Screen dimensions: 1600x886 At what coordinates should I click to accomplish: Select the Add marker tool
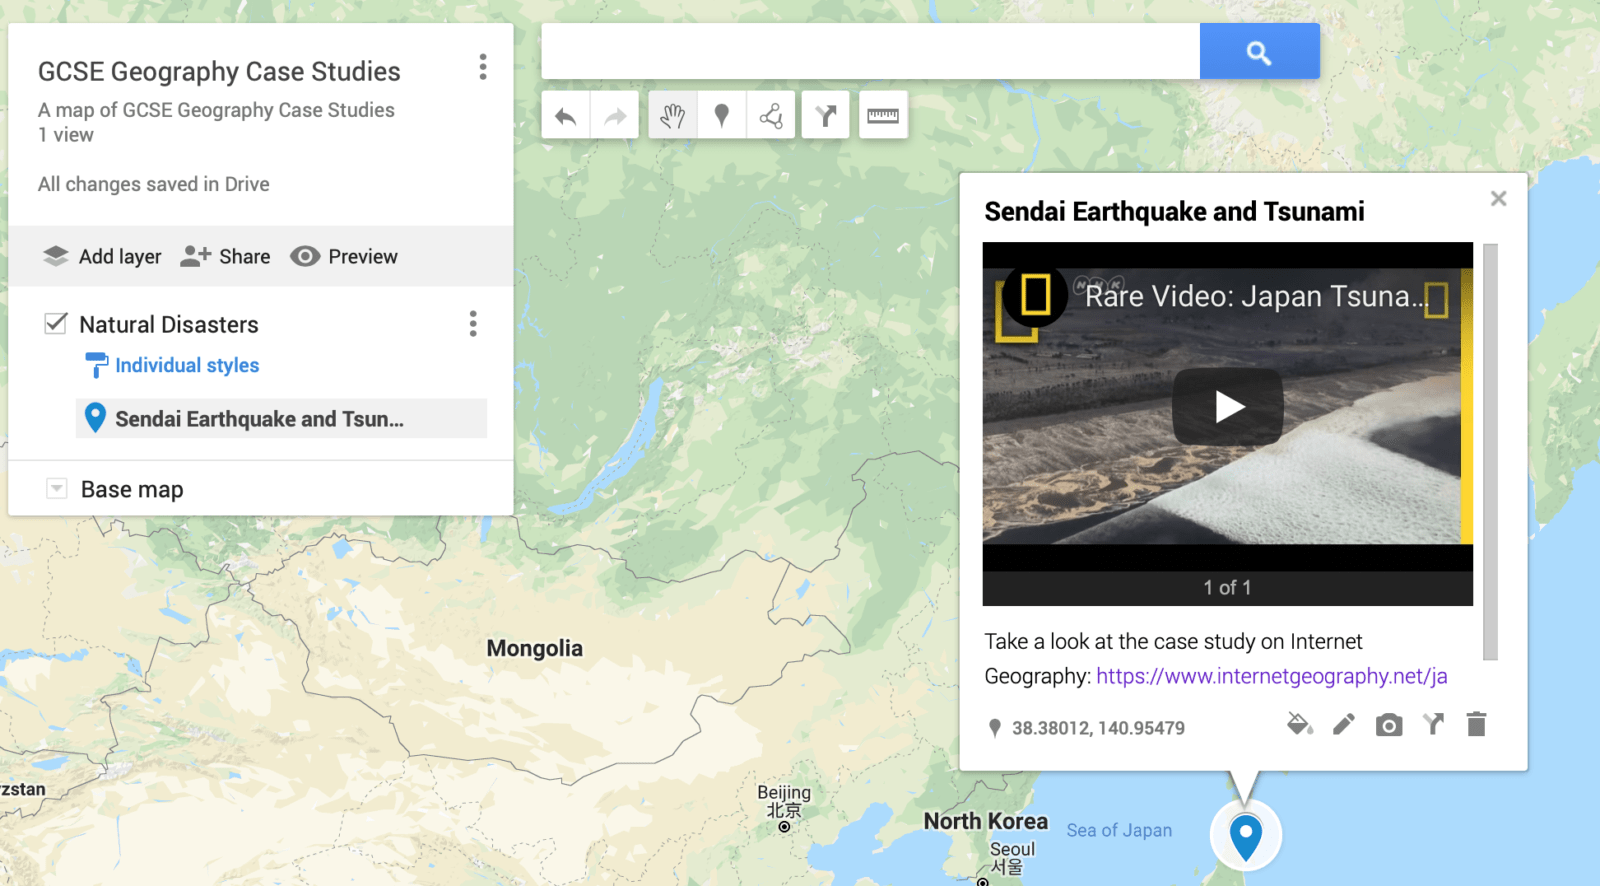pyautogui.click(x=721, y=116)
